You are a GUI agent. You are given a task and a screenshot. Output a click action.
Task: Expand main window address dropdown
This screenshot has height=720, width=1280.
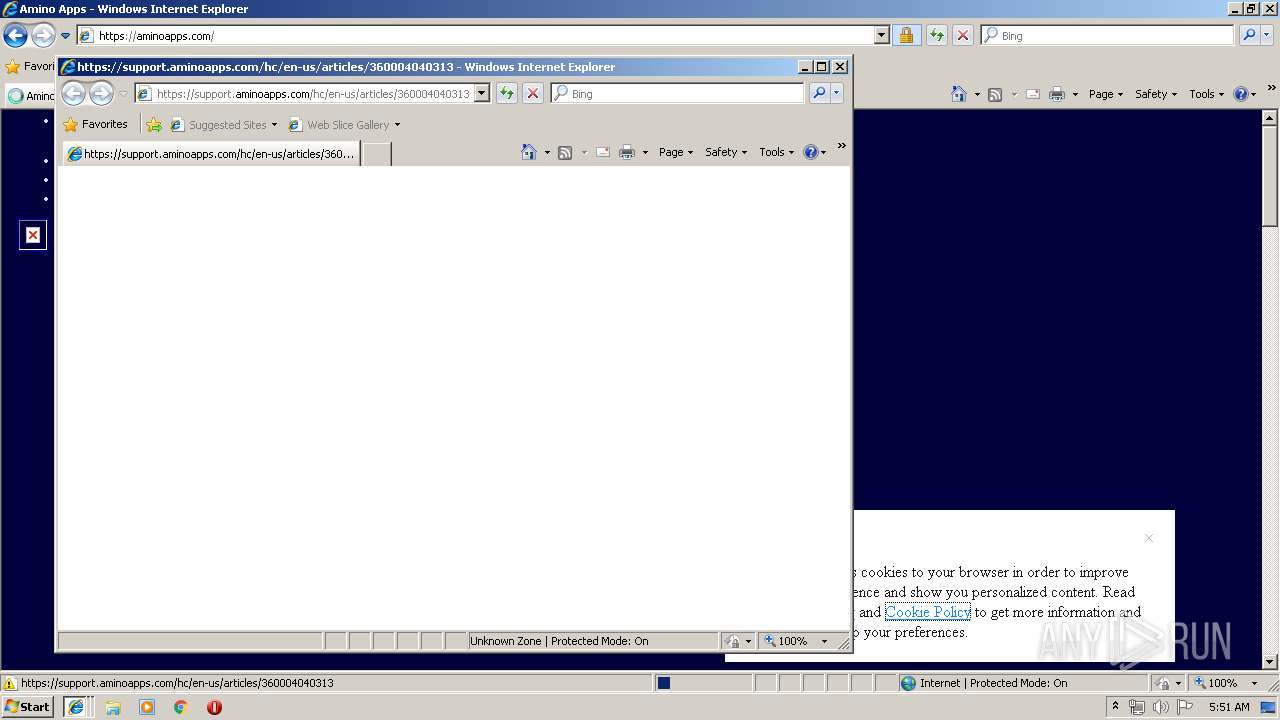(881, 35)
